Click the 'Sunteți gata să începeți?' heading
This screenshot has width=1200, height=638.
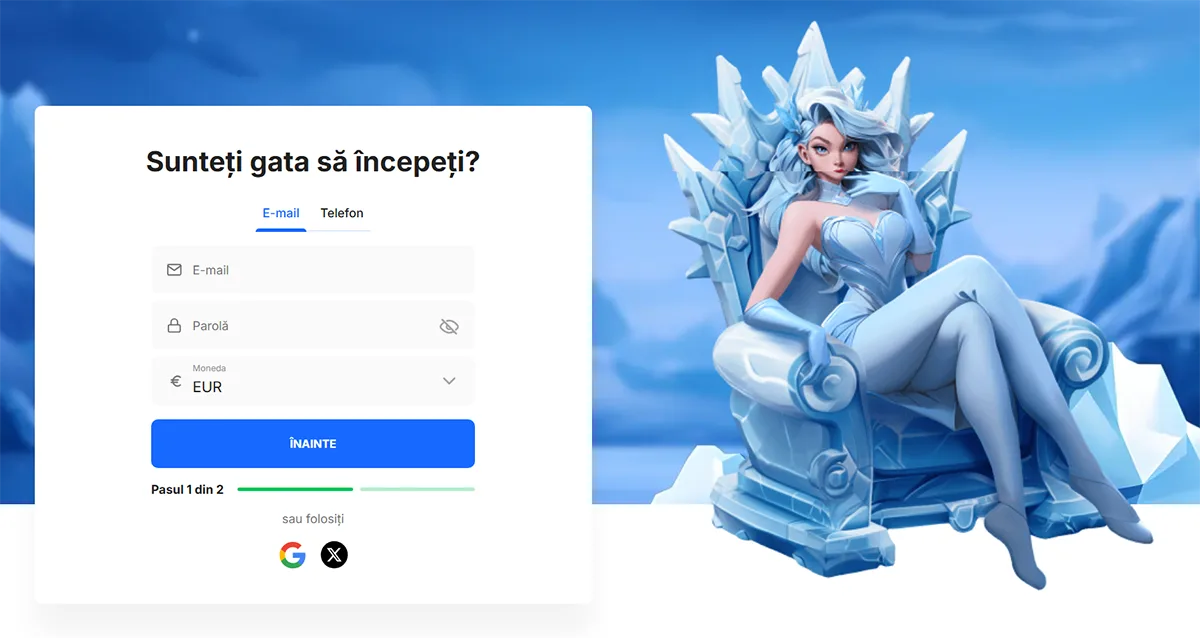click(x=313, y=162)
